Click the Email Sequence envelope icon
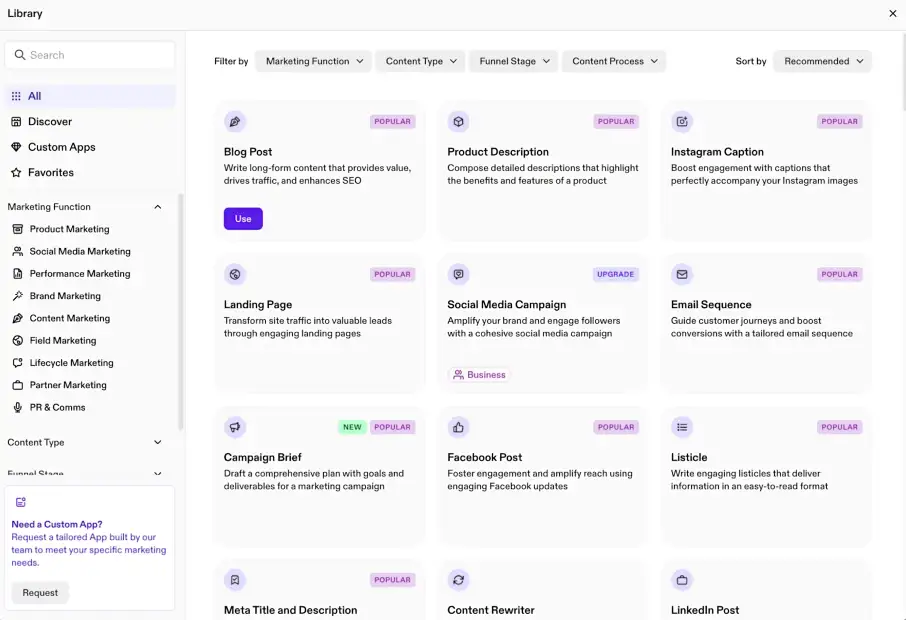The height and width of the screenshot is (620, 906). 682,274
